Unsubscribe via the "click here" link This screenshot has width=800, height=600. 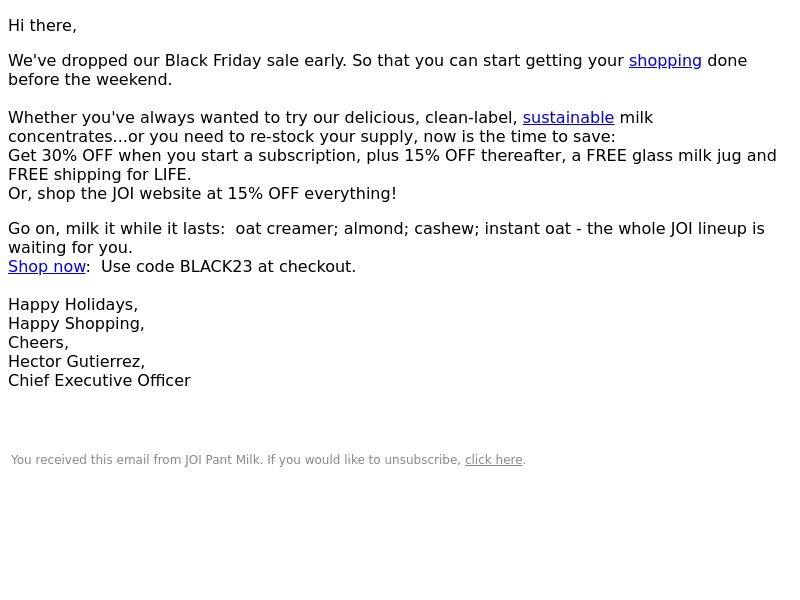[493, 460]
